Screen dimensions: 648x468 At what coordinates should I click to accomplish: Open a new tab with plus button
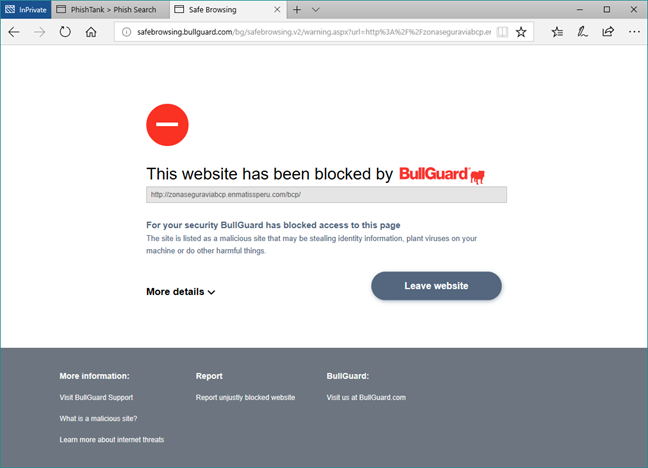297,10
